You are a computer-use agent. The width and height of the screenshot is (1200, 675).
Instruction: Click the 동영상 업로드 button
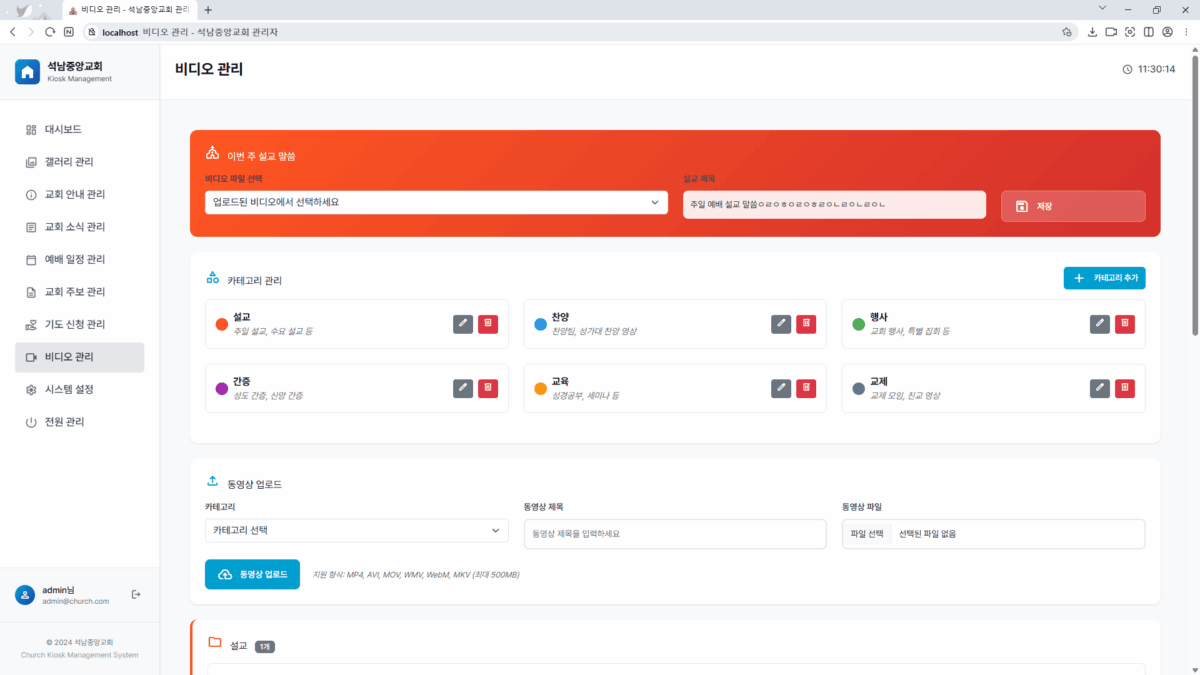point(252,575)
